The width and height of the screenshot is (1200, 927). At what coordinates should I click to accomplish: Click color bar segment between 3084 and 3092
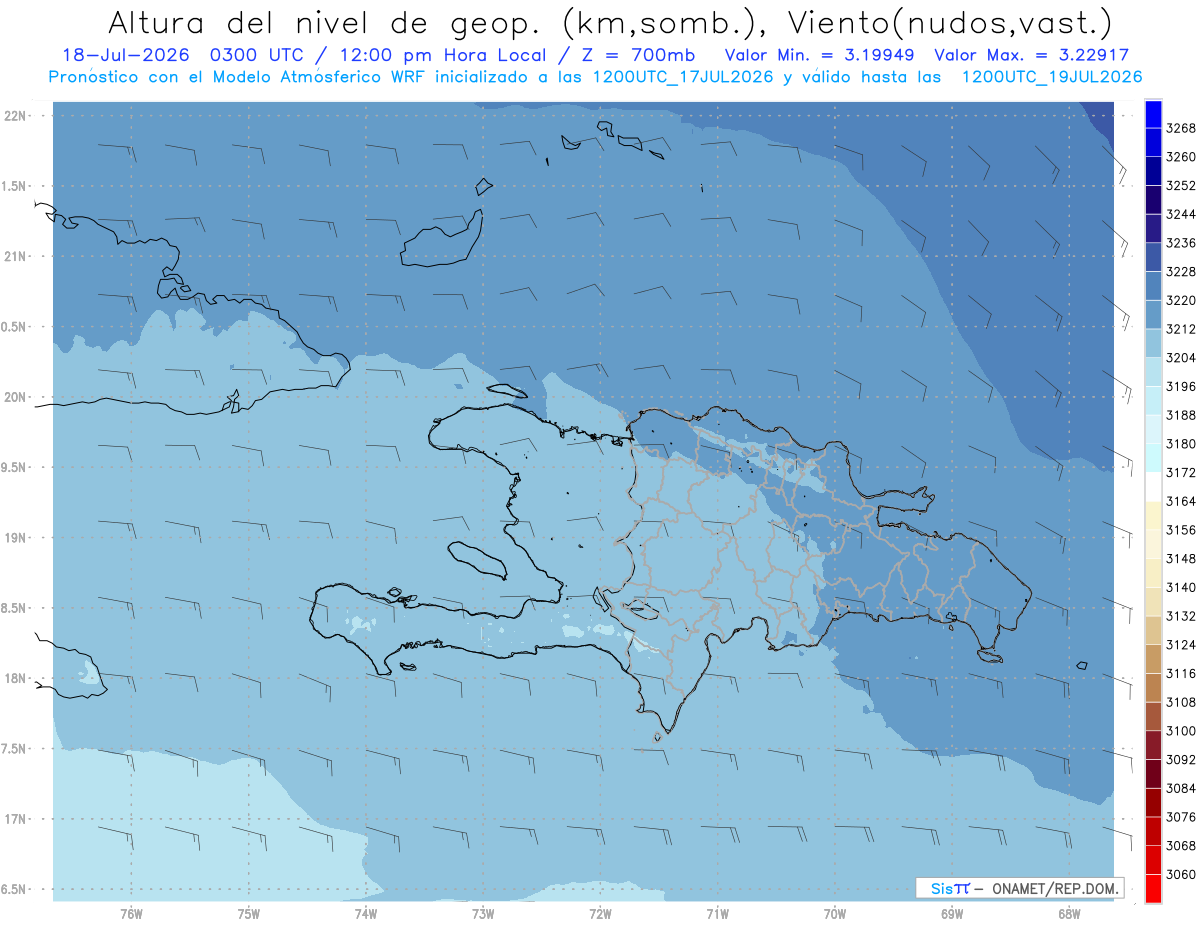[x=1153, y=774]
